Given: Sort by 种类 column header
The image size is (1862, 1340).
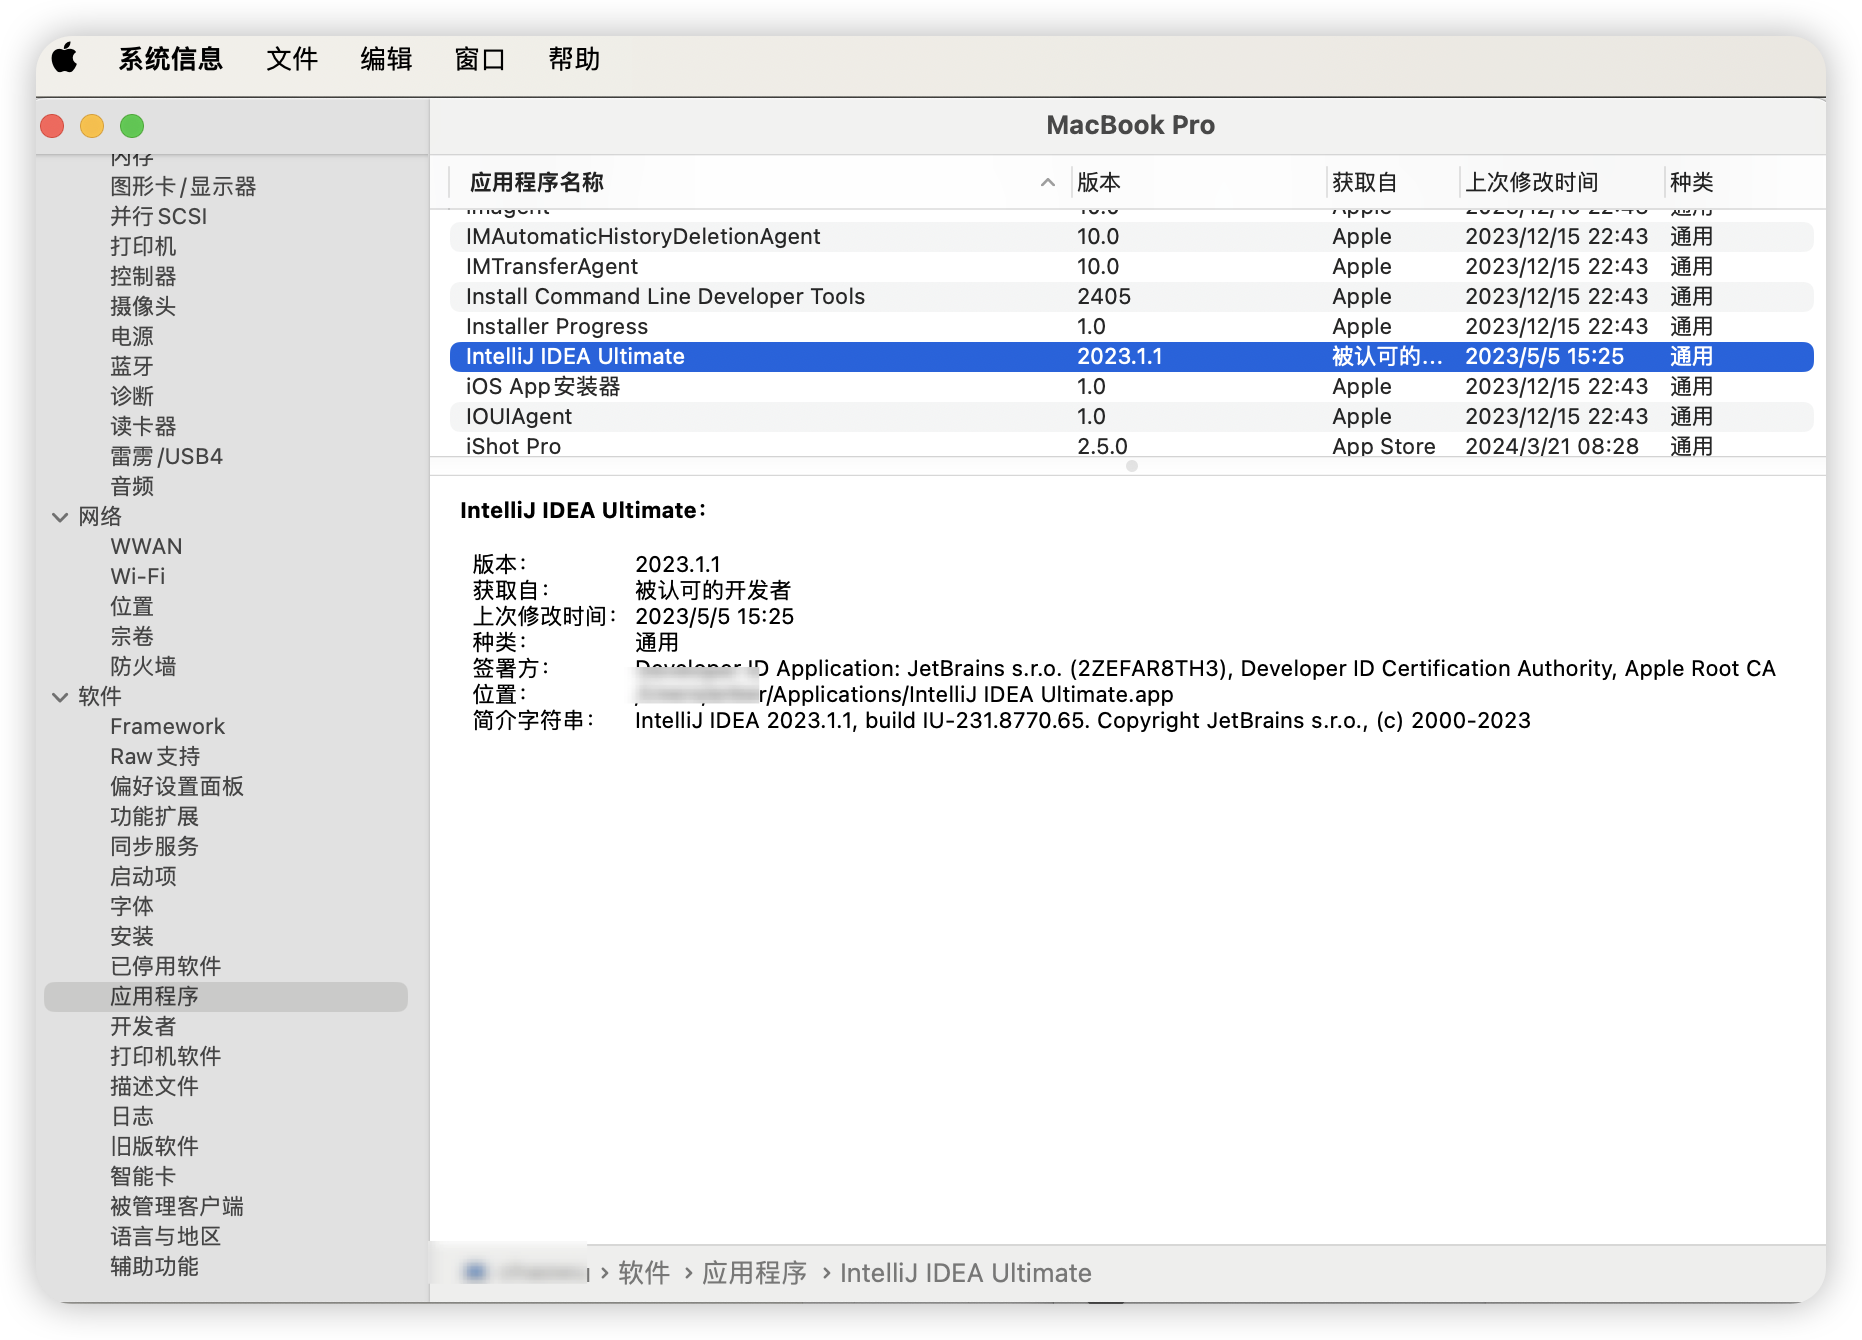Looking at the screenshot, I should [x=1691, y=182].
